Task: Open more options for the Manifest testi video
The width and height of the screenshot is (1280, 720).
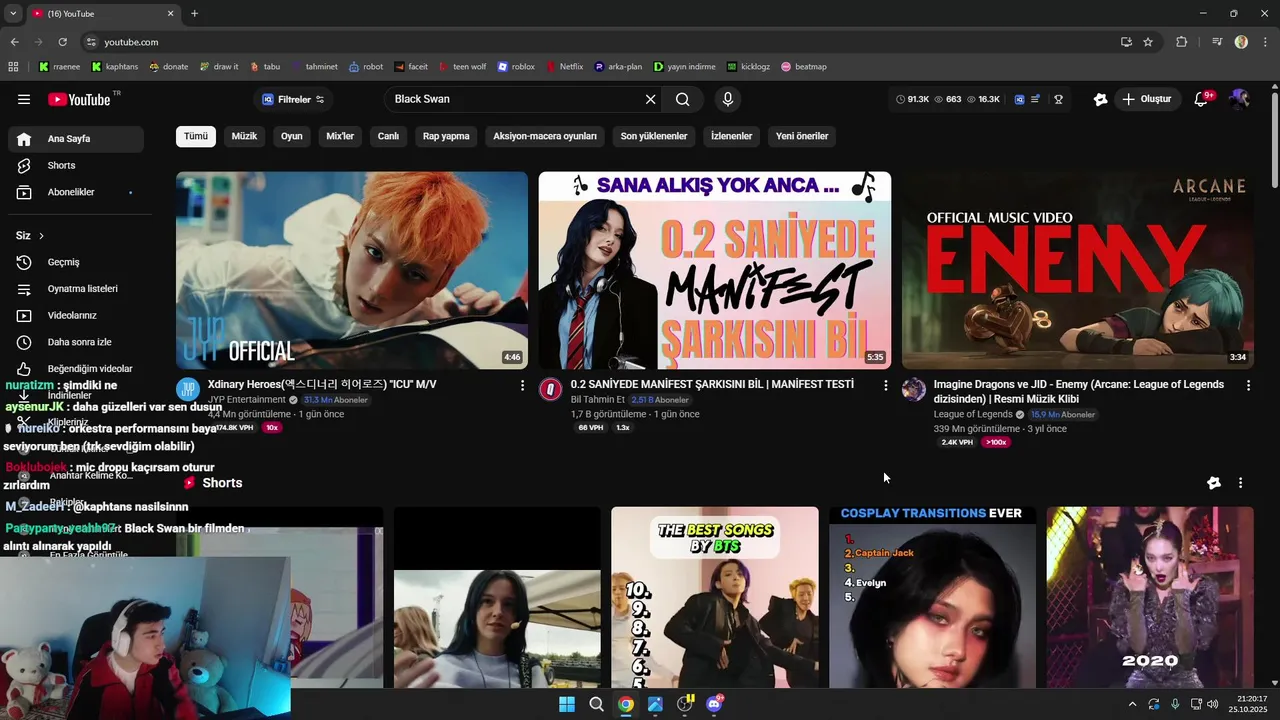Action: point(885,385)
